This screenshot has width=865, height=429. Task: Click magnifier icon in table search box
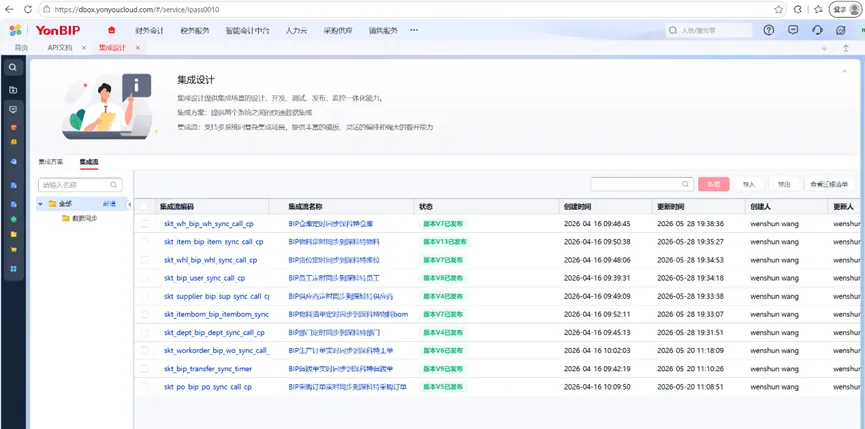[x=685, y=184]
